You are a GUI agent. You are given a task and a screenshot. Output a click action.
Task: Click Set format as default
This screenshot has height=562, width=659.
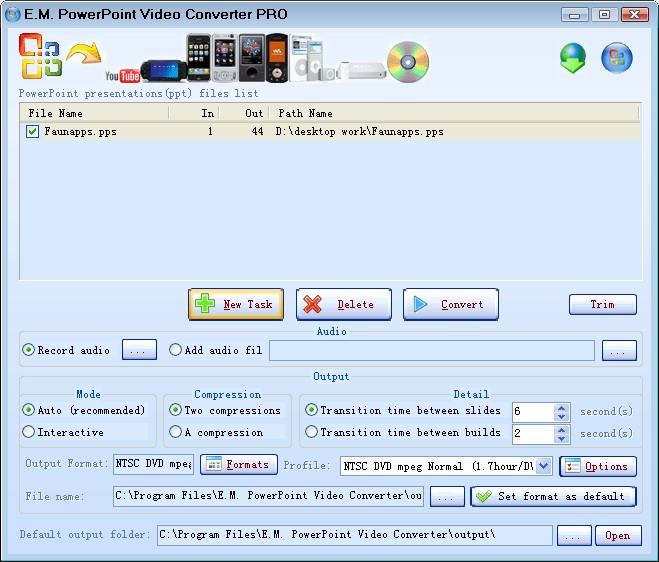coord(553,496)
